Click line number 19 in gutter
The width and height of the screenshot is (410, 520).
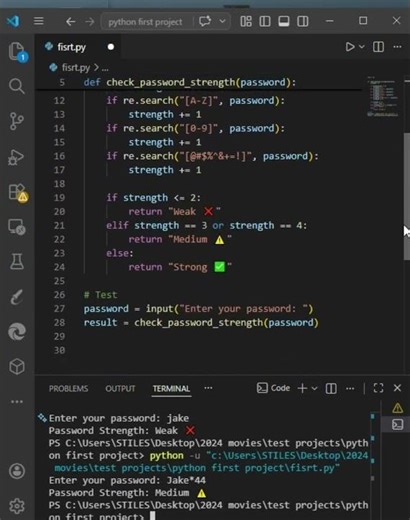coord(59,198)
